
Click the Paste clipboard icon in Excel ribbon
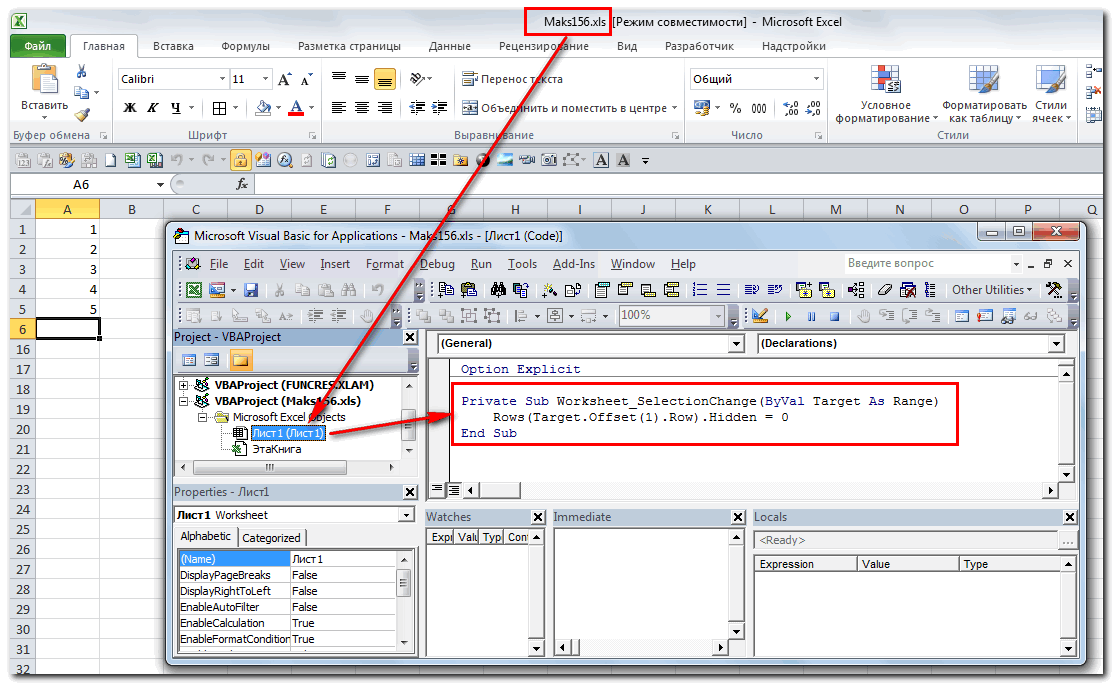(45, 79)
